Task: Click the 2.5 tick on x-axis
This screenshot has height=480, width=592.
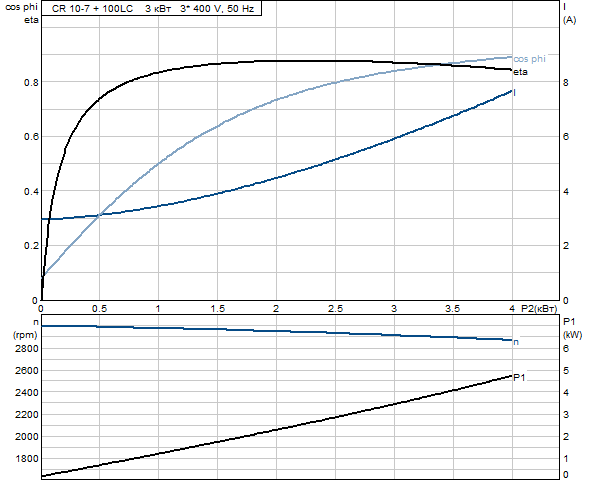Action: (x=335, y=309)
